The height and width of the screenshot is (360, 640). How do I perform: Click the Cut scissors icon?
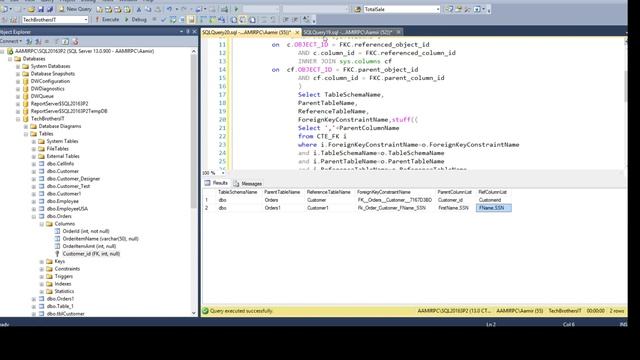coord(139,9)
